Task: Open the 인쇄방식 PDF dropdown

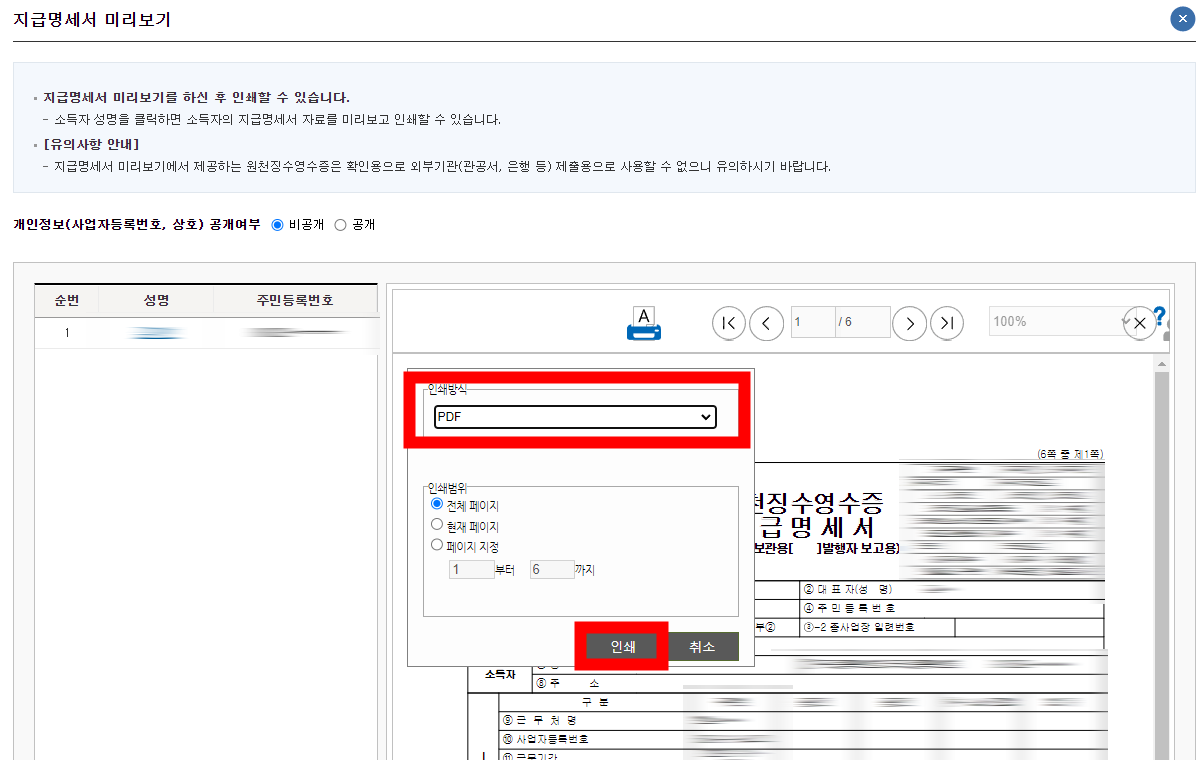Action: [575, 417]
